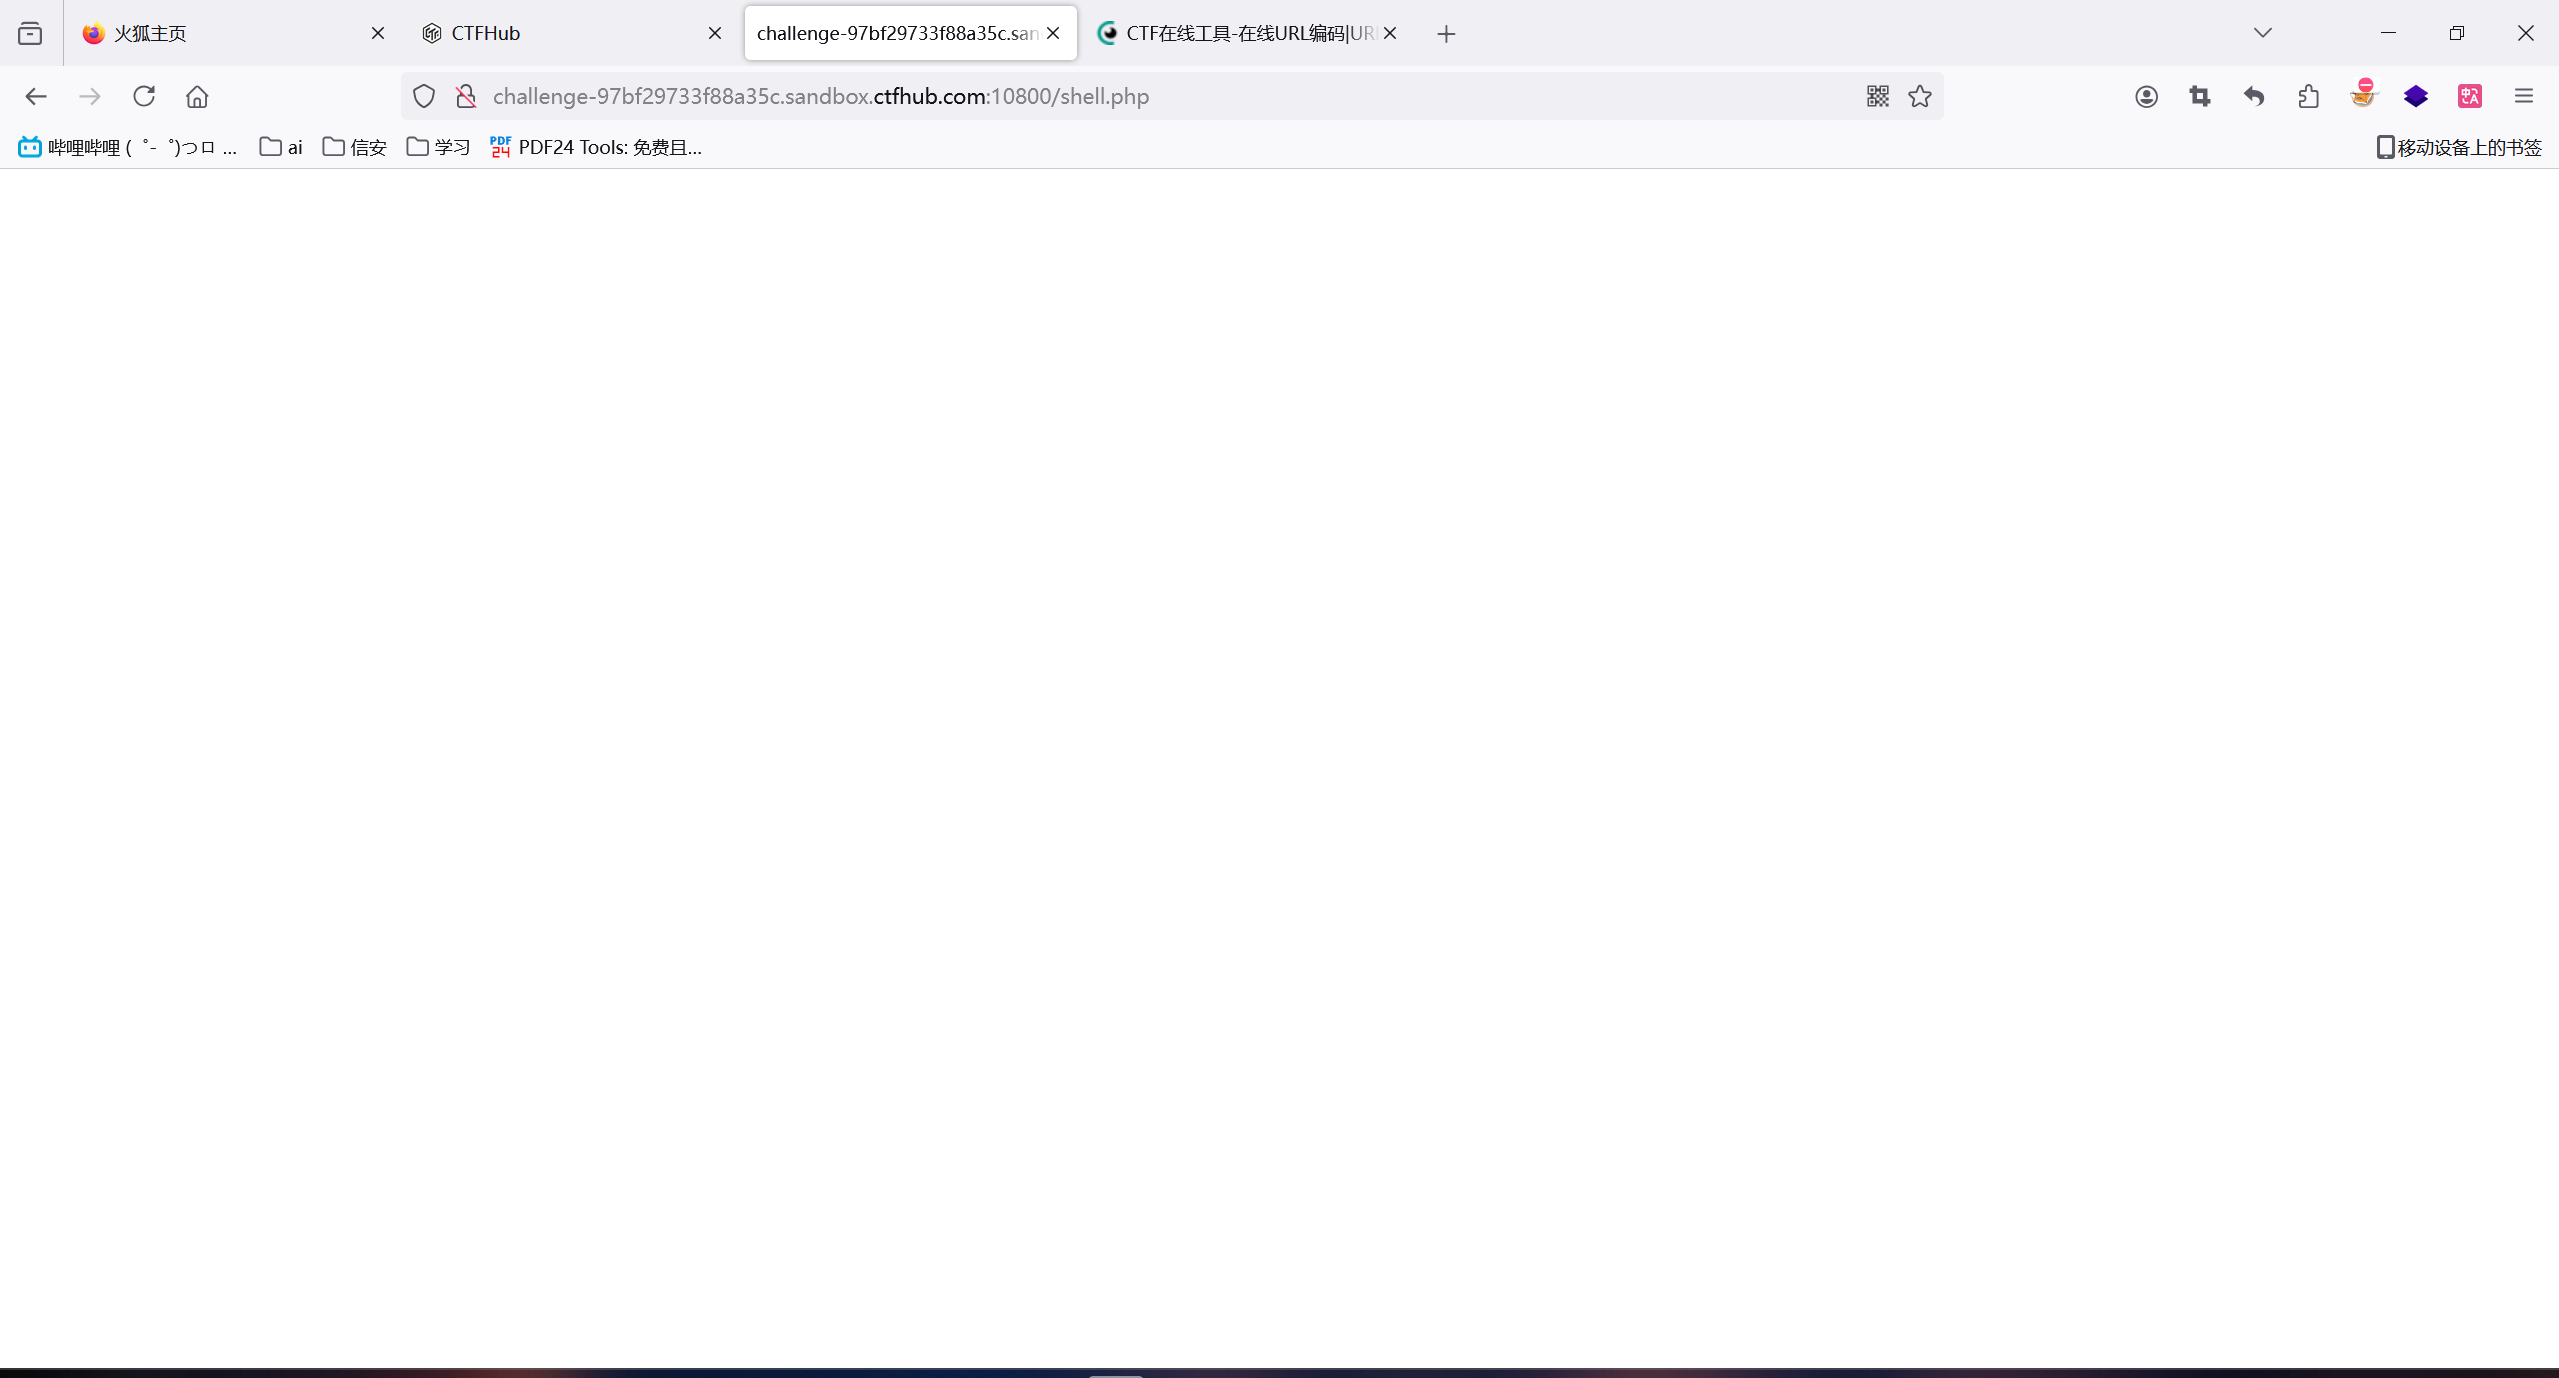Expand the list all tabs chevron

tap(2263, 33)
